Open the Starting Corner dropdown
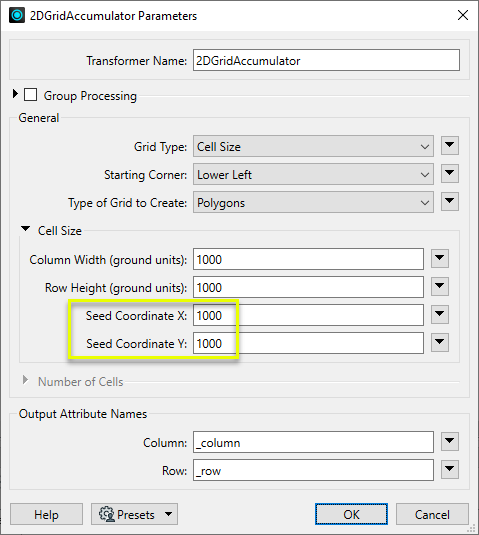479x535 pixels. pyautogui.click(x=313, y=174)
